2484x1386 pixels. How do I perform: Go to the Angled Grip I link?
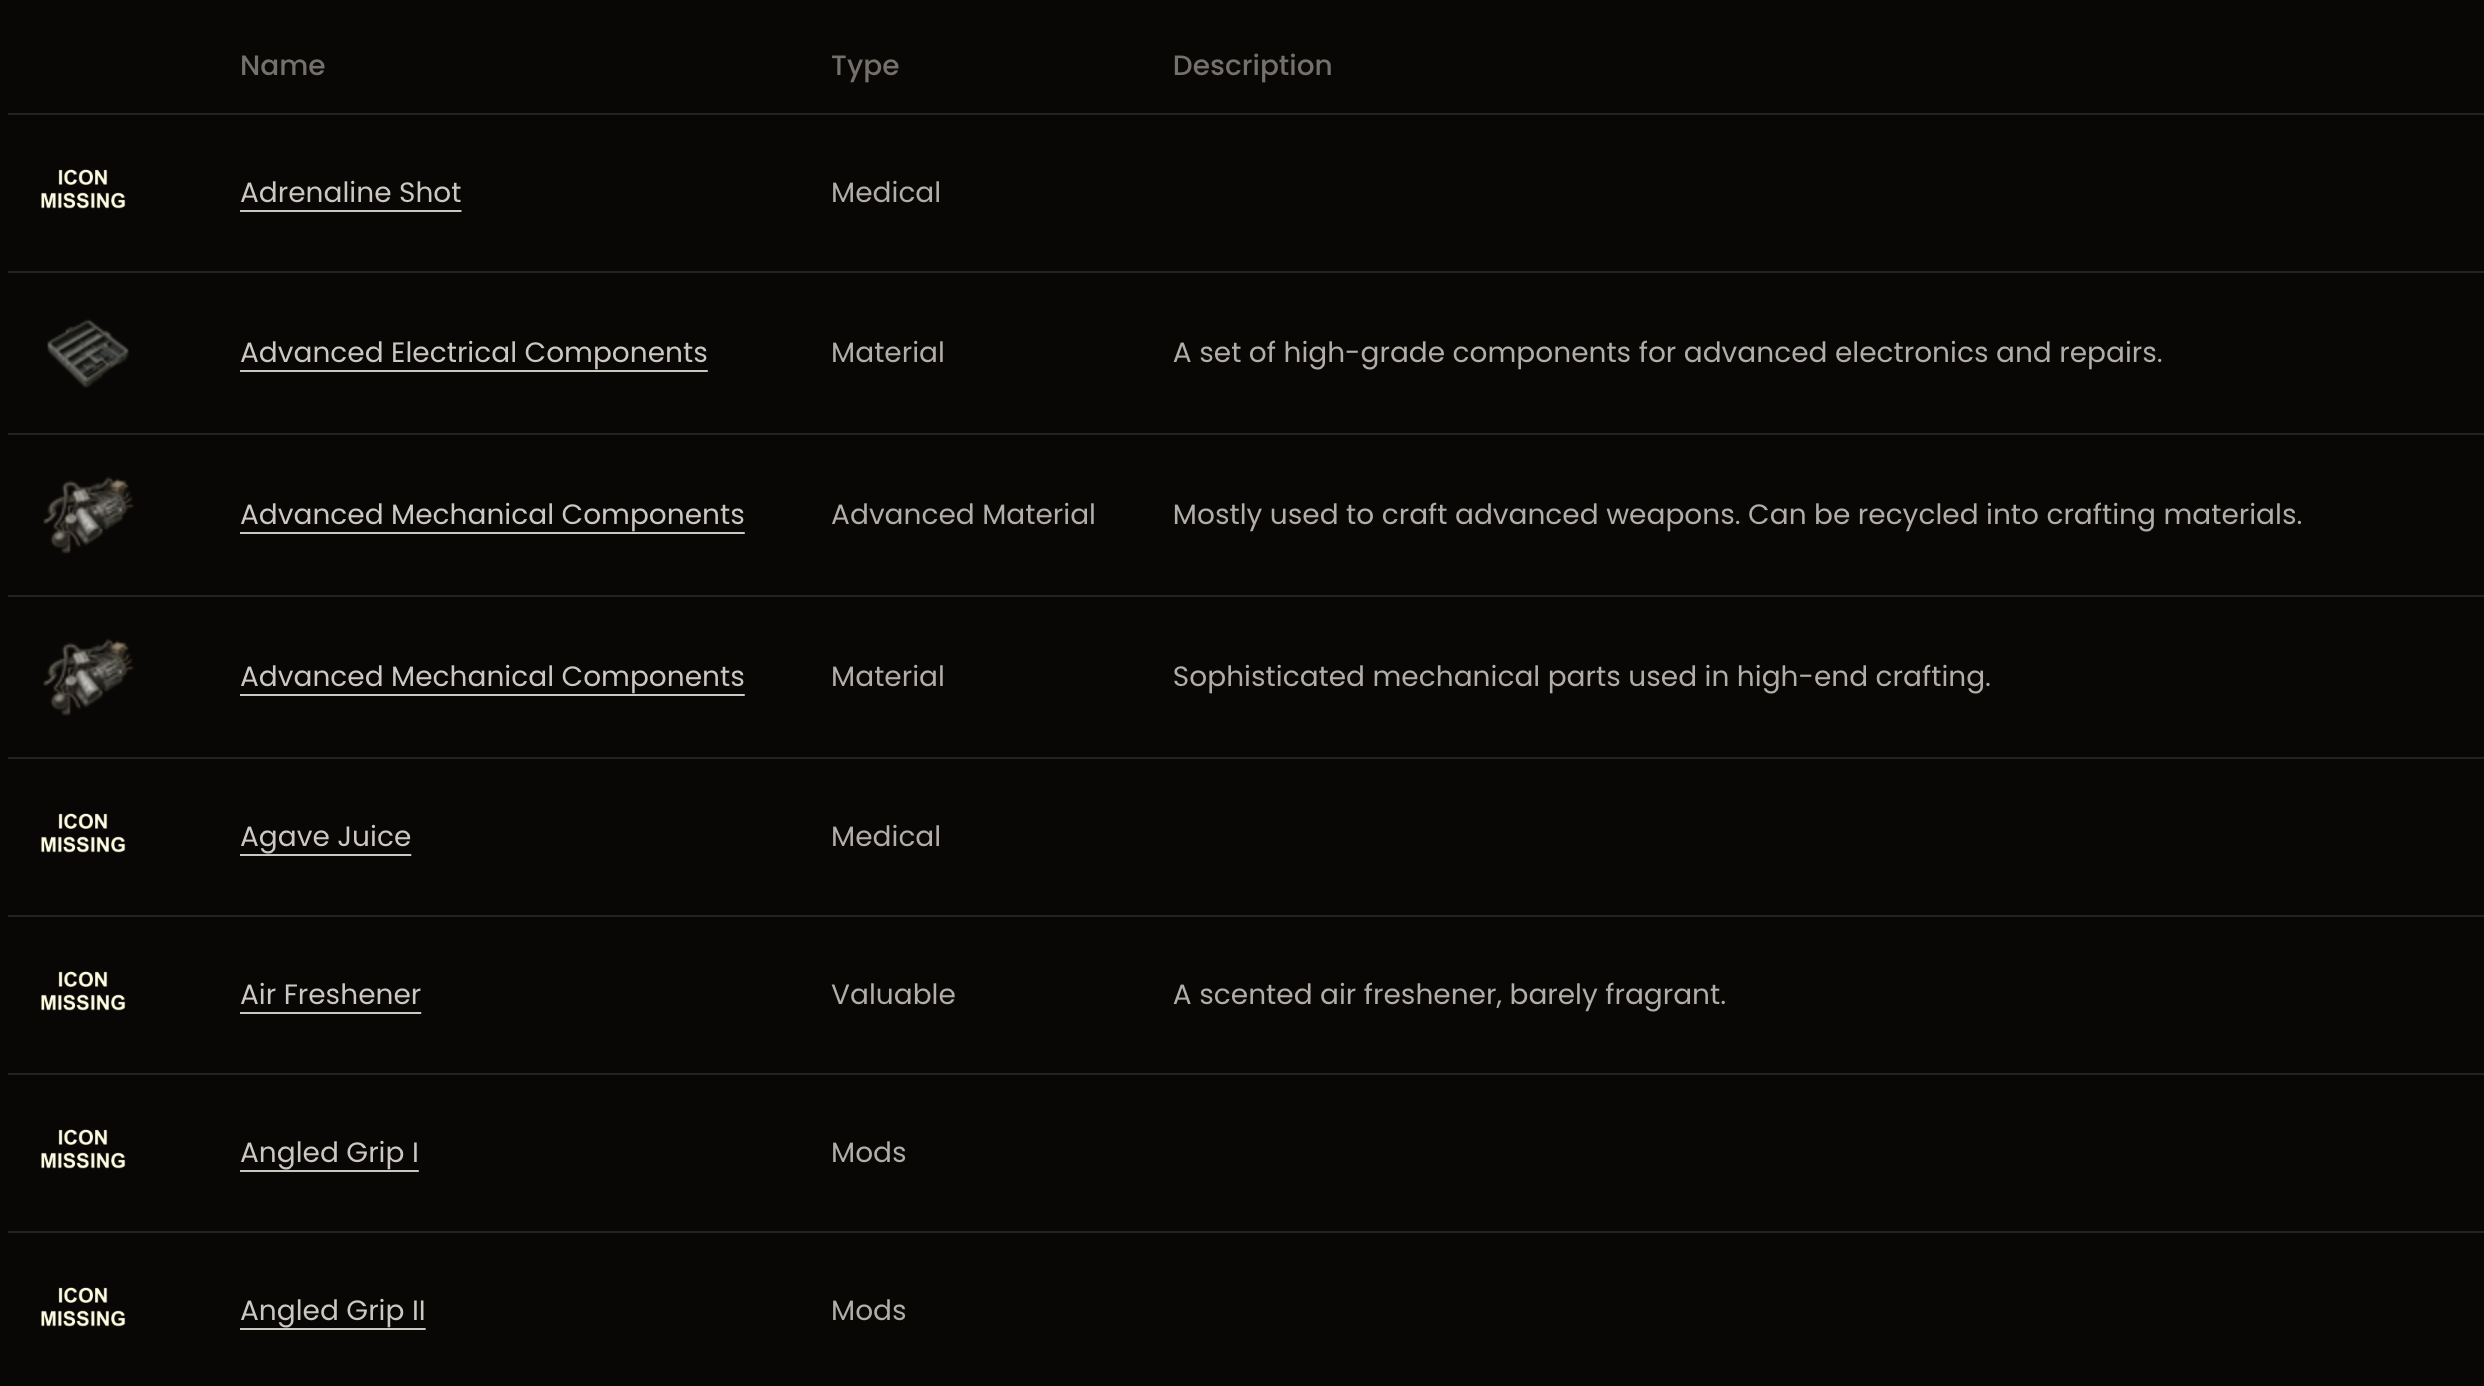pyautogui.click(x=329, y=1152)
